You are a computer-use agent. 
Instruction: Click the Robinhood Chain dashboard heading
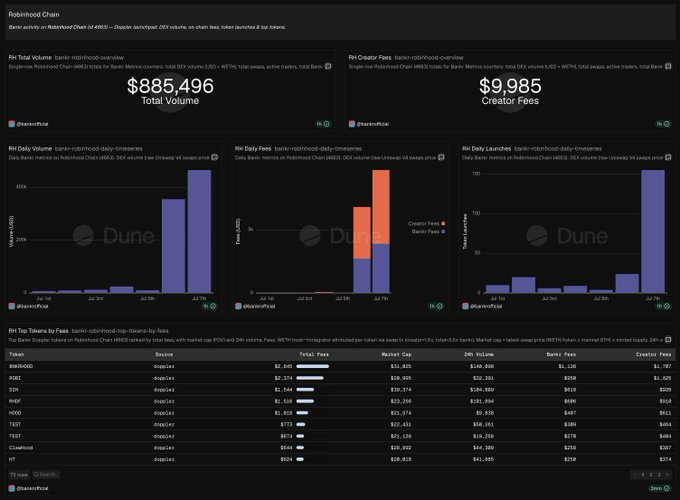point(34,15)
